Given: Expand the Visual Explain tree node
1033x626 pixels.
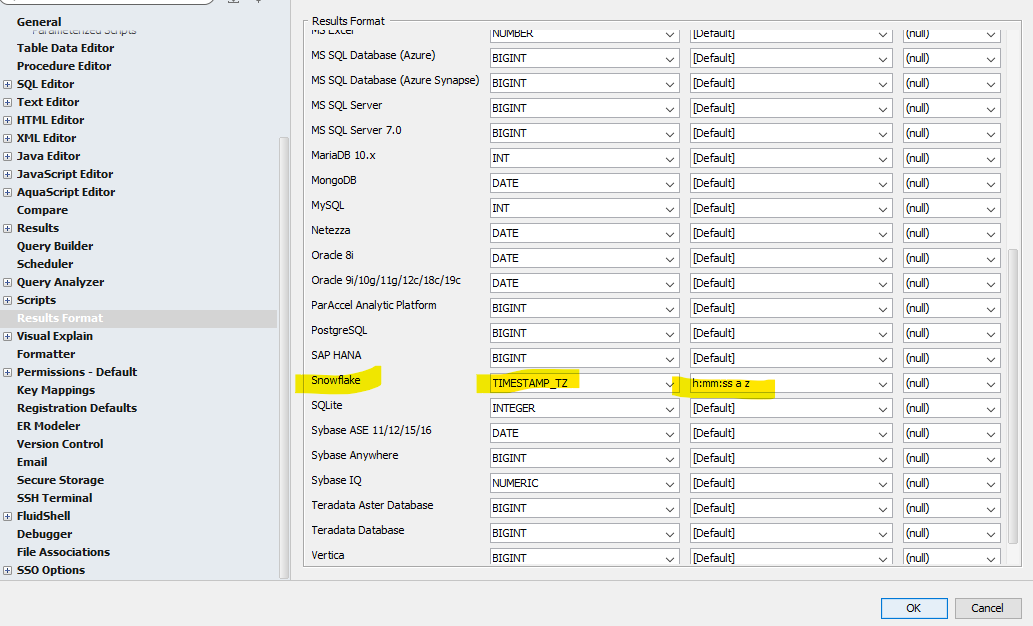Looking at the screenshot, I should click(x=8, y=336).
